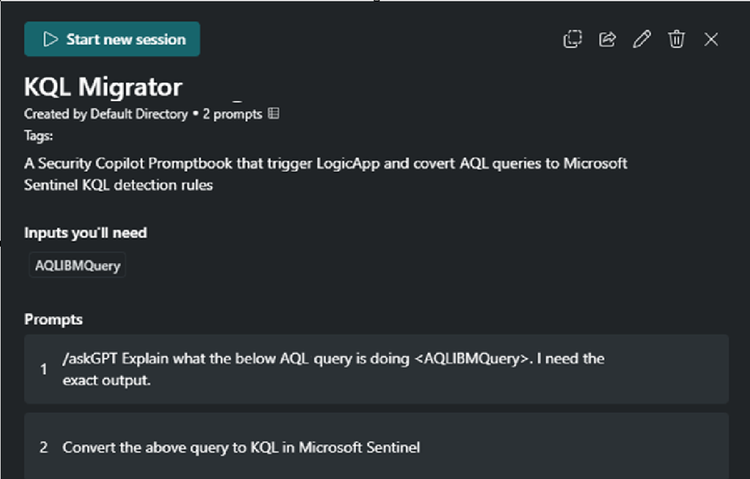The width and height of the screenshot is (750, 479).
Task: Click the promptbook description text
Action: click(325, 173)
